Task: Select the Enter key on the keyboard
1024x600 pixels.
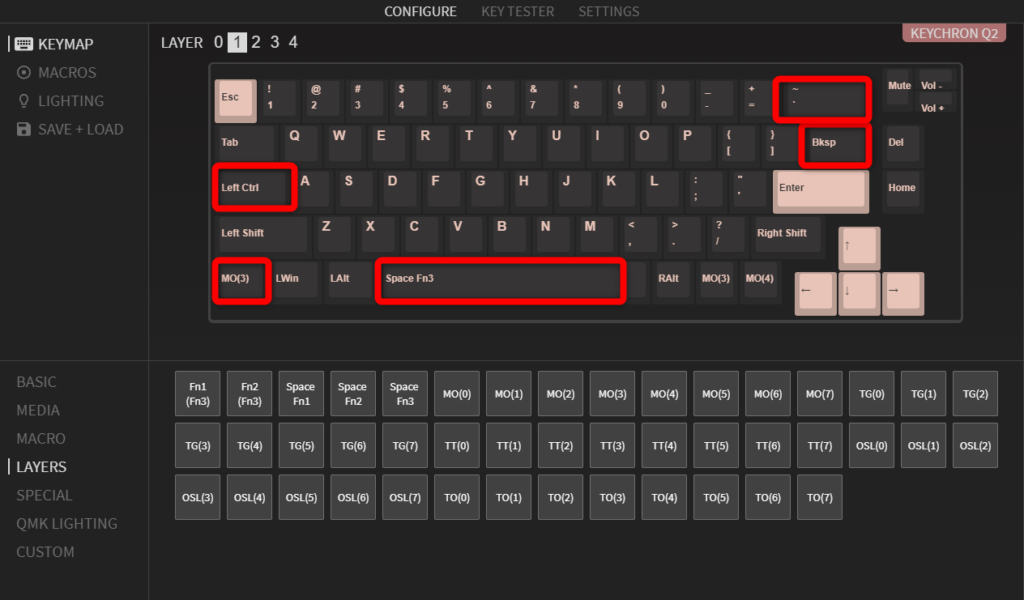Action: tap(820, 191)
